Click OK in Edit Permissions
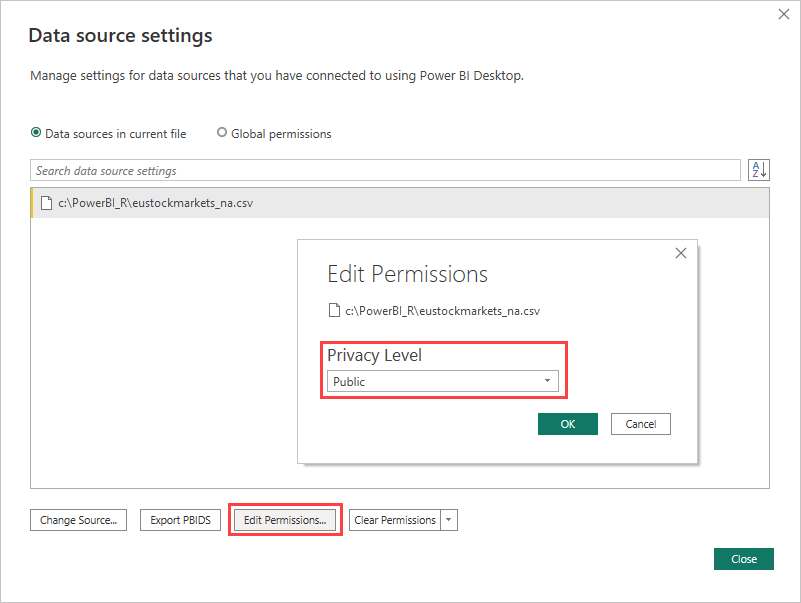Screen dimensions: 801x603 pos(567,424)
